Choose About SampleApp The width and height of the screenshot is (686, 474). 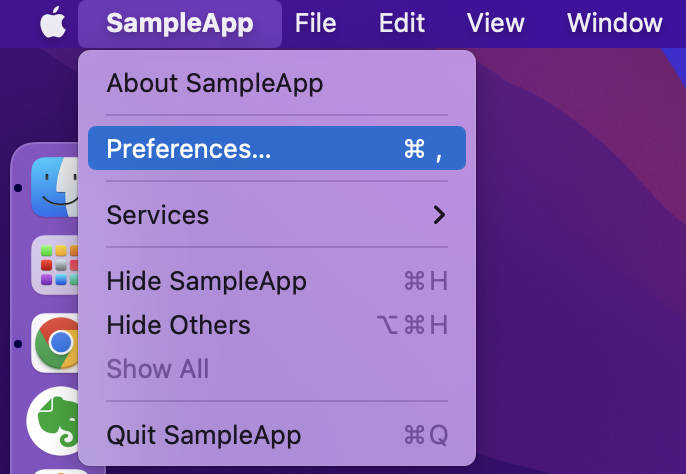277,83
